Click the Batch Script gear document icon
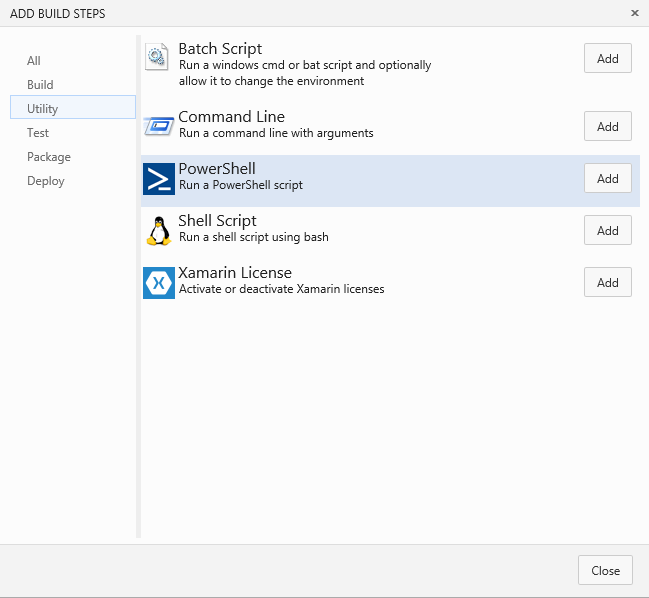The height and width of the screenshot is (598, 649). 156,57
